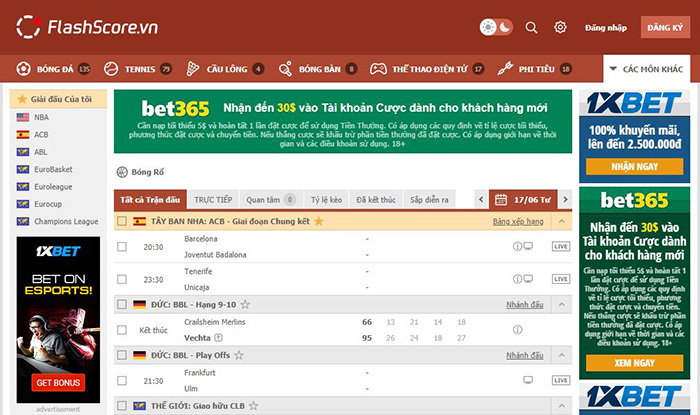Collapse the Giao hữu CLB section
Screen dimensions: 700x415
point(562,406)
